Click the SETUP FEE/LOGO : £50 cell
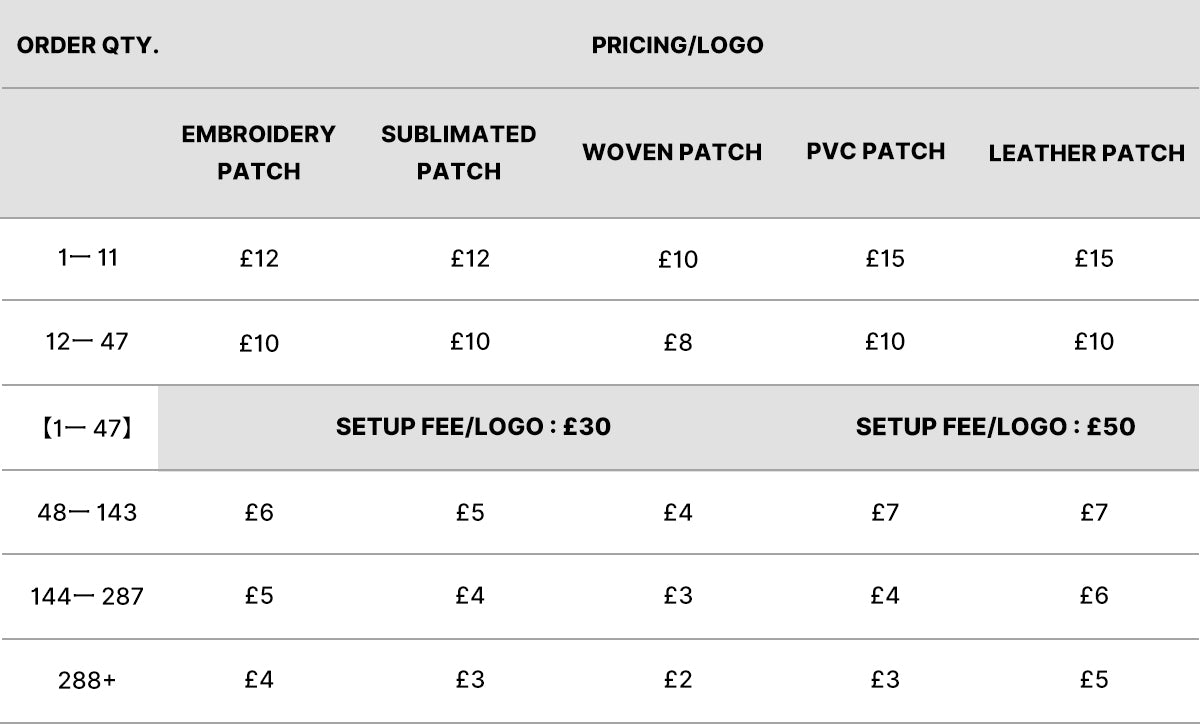 [x=995, y=427]
